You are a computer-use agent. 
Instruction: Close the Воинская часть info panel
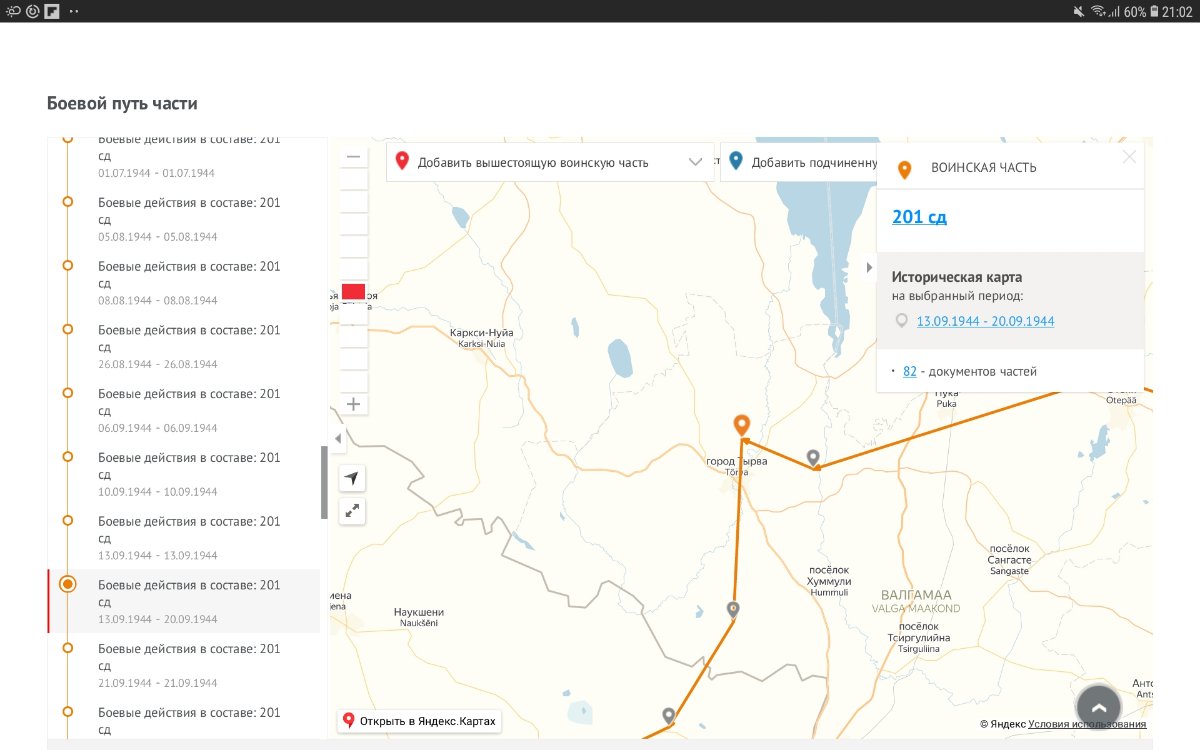[x=1129, y=157]
